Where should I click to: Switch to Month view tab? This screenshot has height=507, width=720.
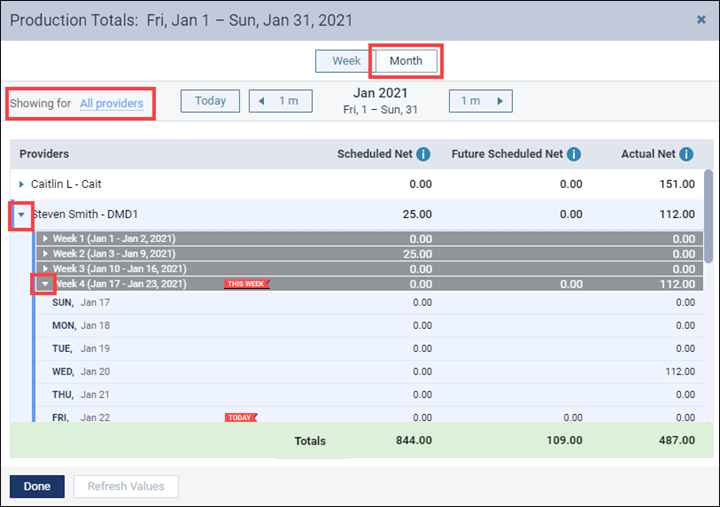pos(406,61)
